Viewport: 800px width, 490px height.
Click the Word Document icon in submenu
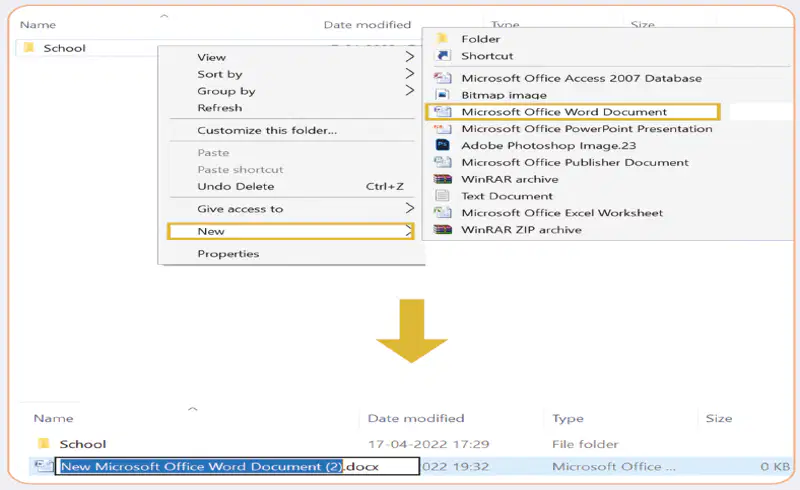(442, 112)
